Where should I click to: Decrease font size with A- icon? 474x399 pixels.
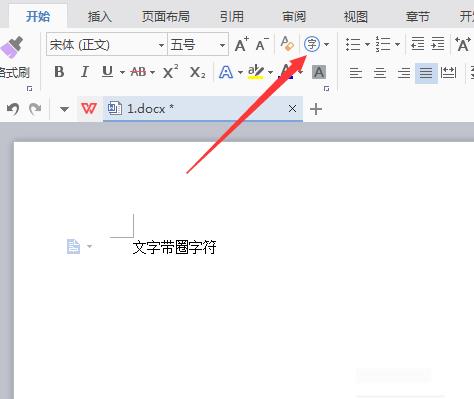(262, 44)
